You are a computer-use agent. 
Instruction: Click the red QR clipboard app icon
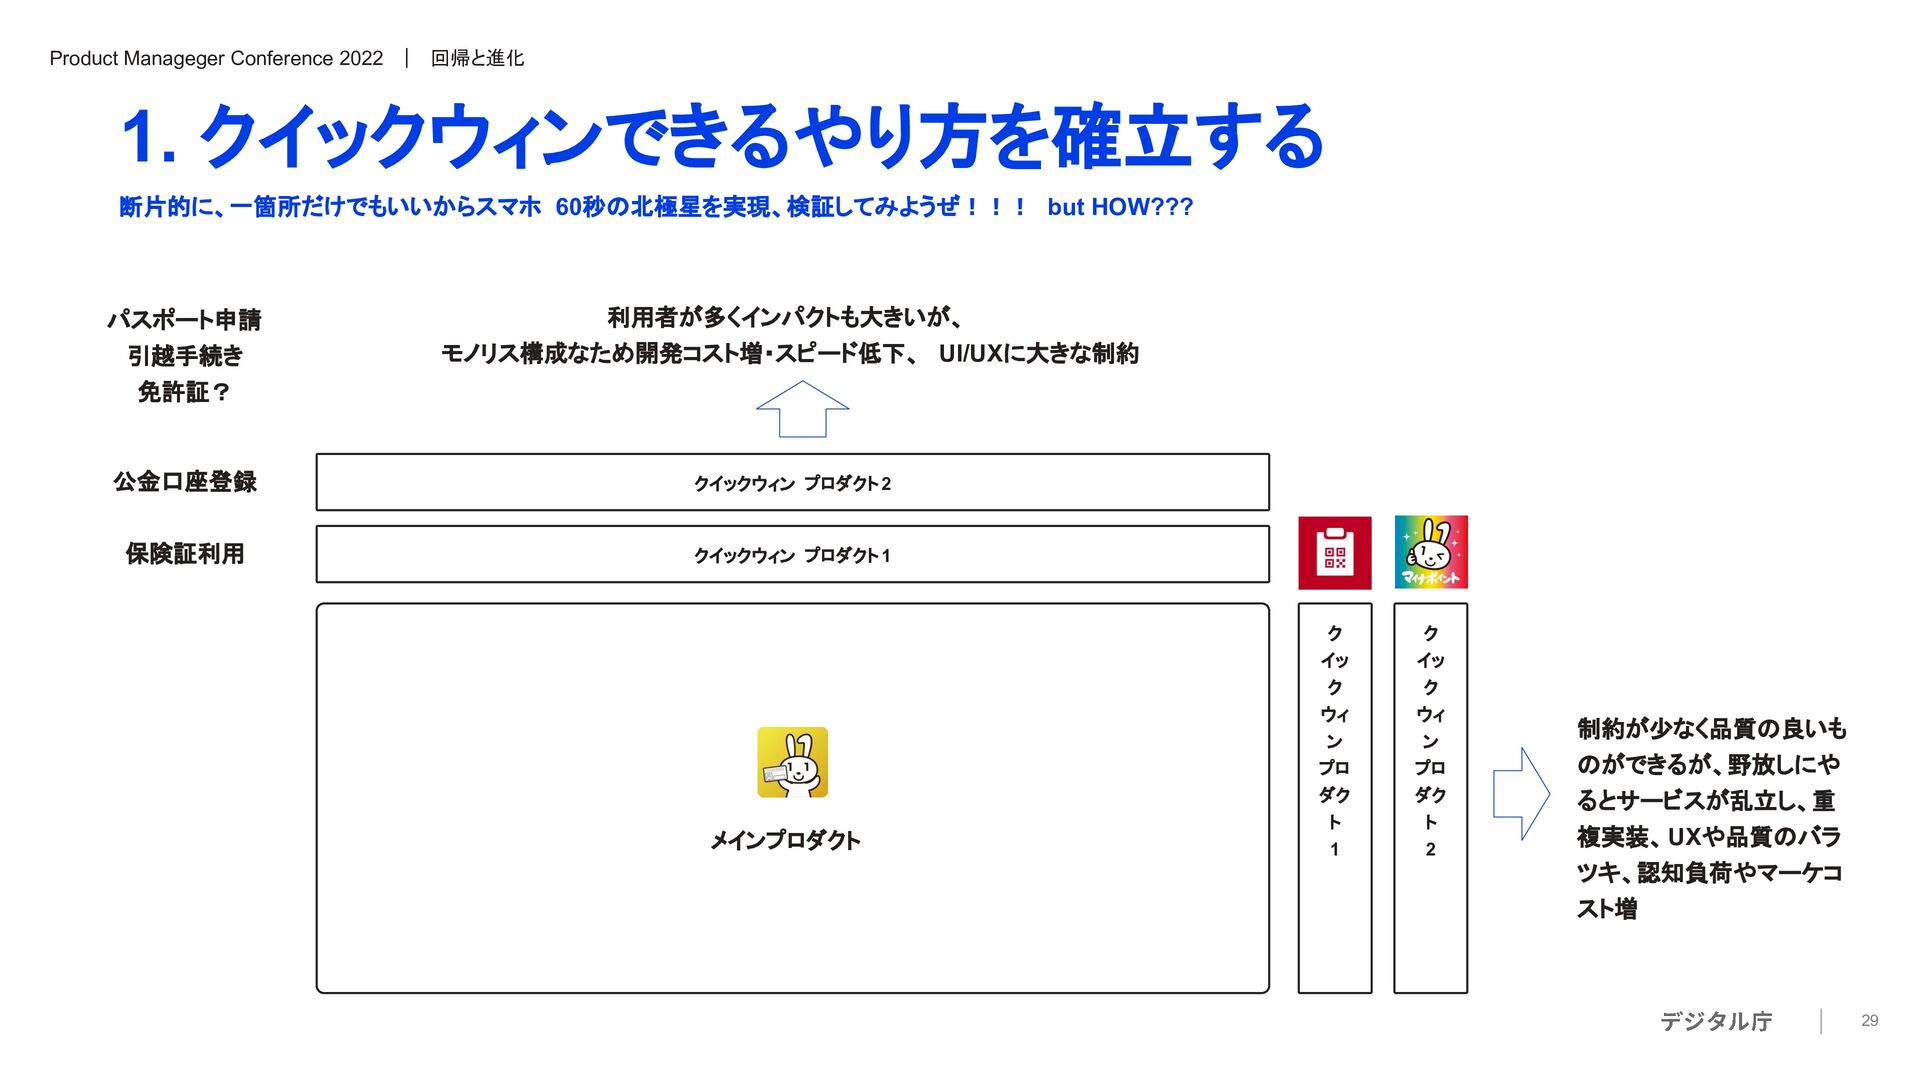tap(1334, 553)
